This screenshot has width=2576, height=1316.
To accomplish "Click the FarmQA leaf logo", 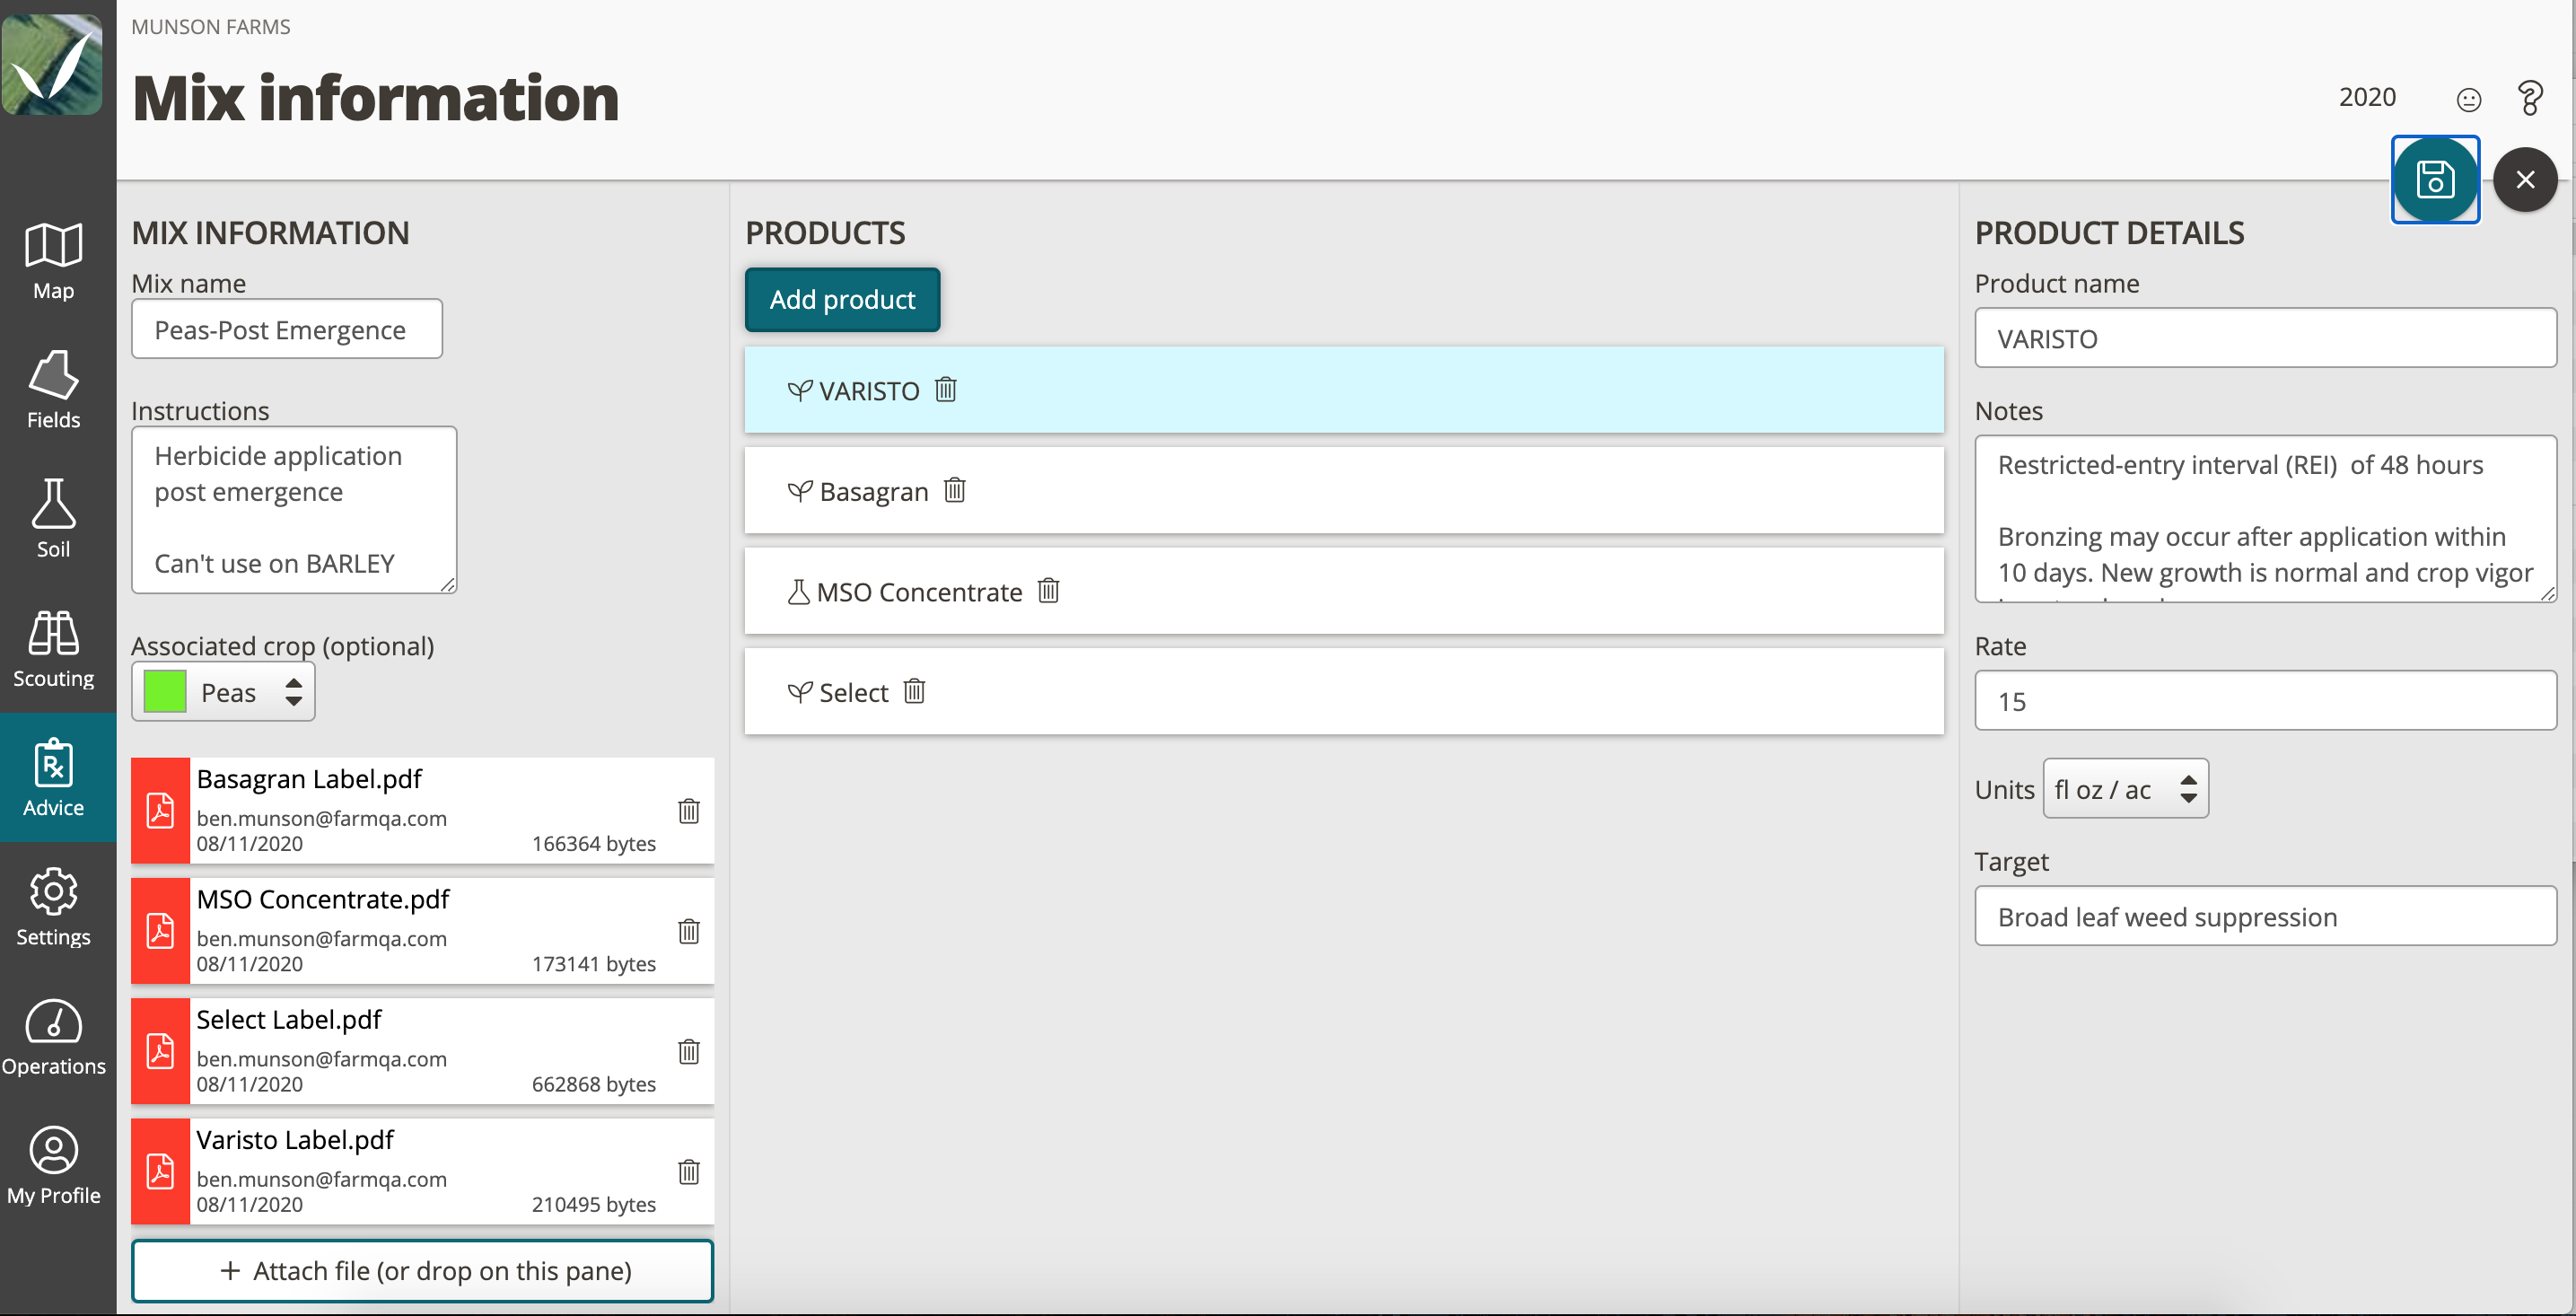I will (52, 64).
